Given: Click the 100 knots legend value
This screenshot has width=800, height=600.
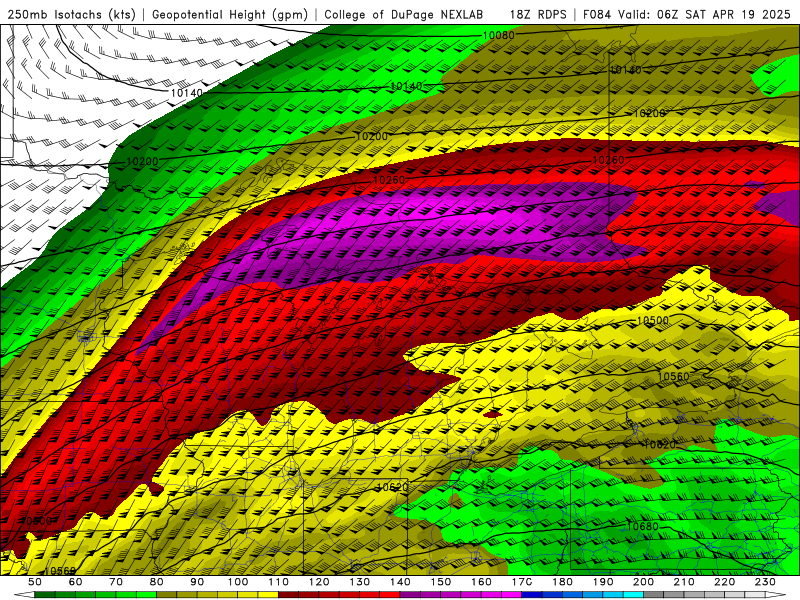Looking at the screenshot, I should click(x=238, y=582).
